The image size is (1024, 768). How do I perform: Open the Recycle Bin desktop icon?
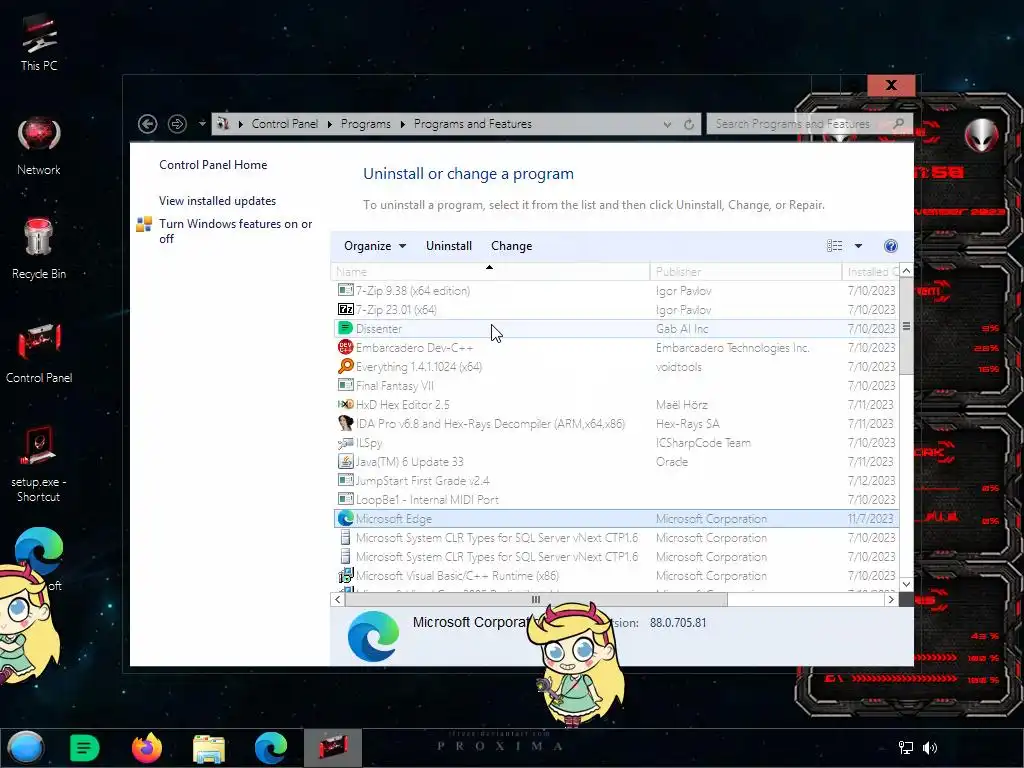coord(39,248)
